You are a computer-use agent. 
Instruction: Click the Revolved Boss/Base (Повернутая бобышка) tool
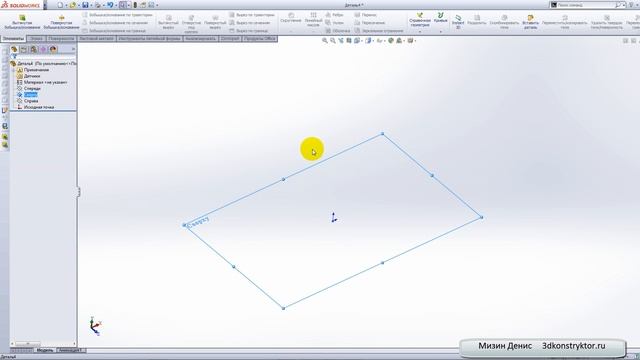61,22
